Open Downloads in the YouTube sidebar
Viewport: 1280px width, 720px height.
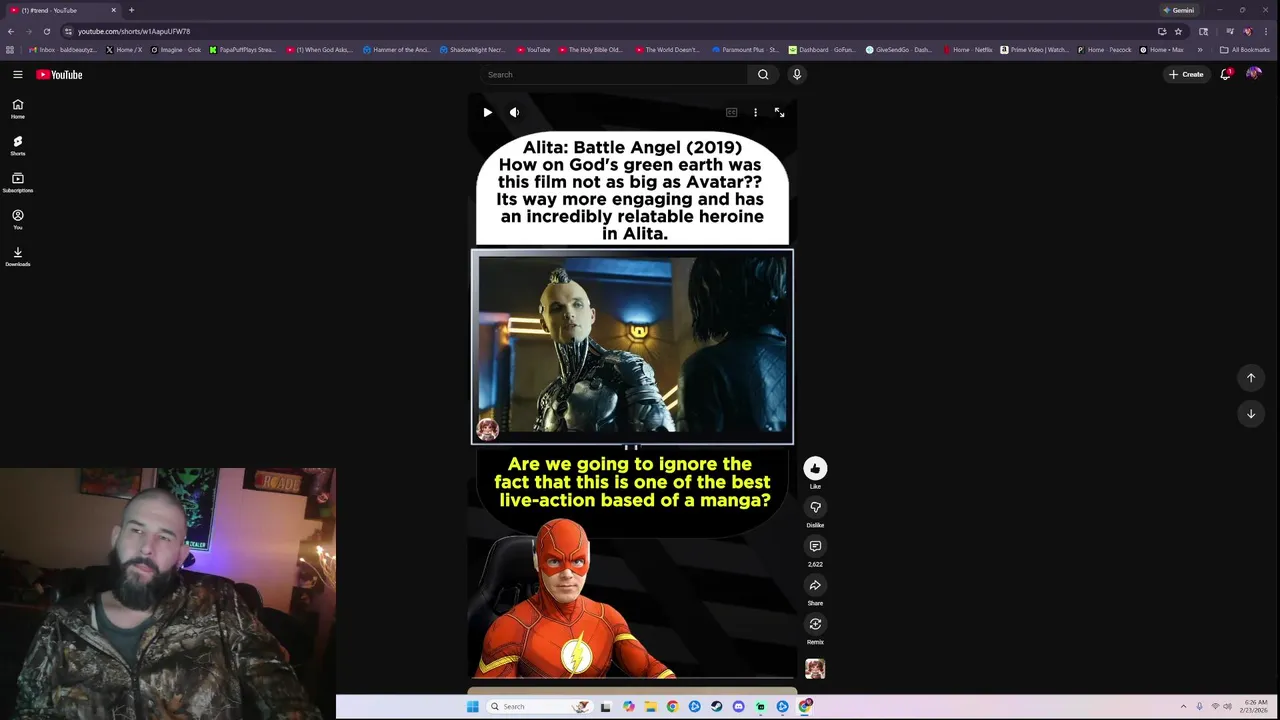coord(17,257)
